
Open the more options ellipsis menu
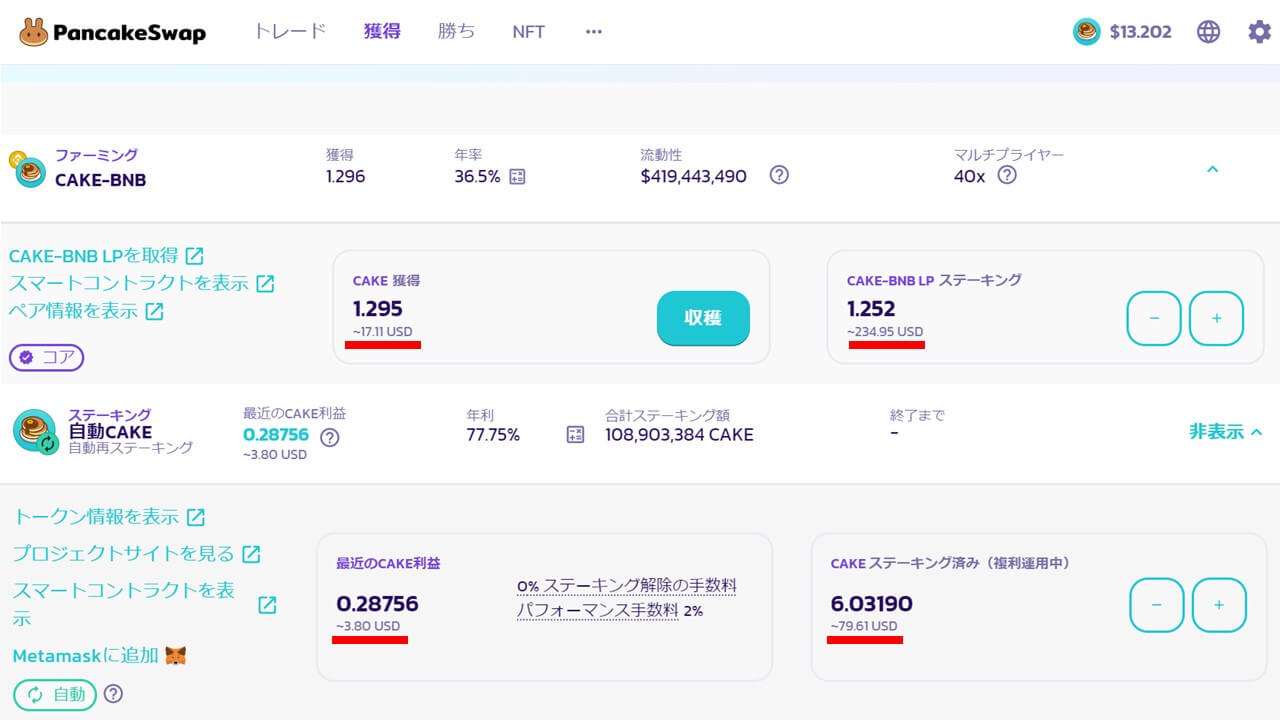(594, 32)
